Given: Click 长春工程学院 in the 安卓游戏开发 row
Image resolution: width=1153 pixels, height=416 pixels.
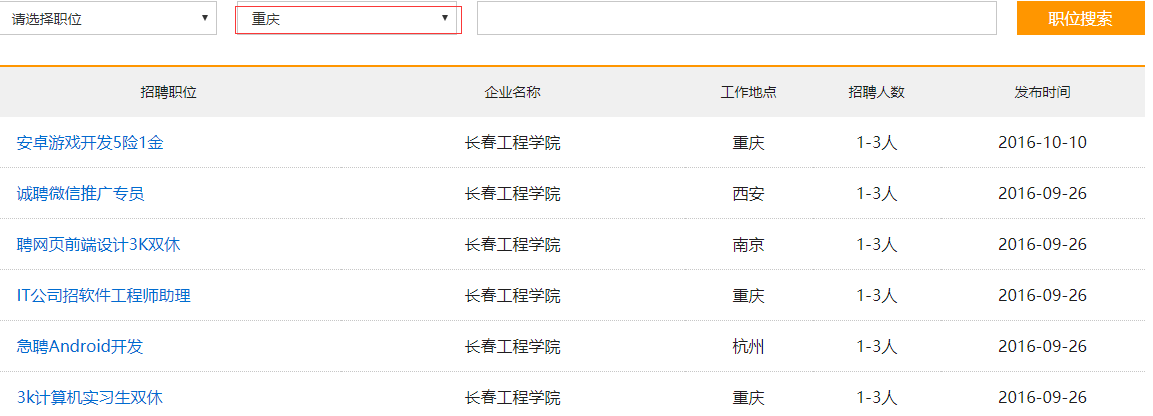Looking at the screenshot, I should (513, 142).
